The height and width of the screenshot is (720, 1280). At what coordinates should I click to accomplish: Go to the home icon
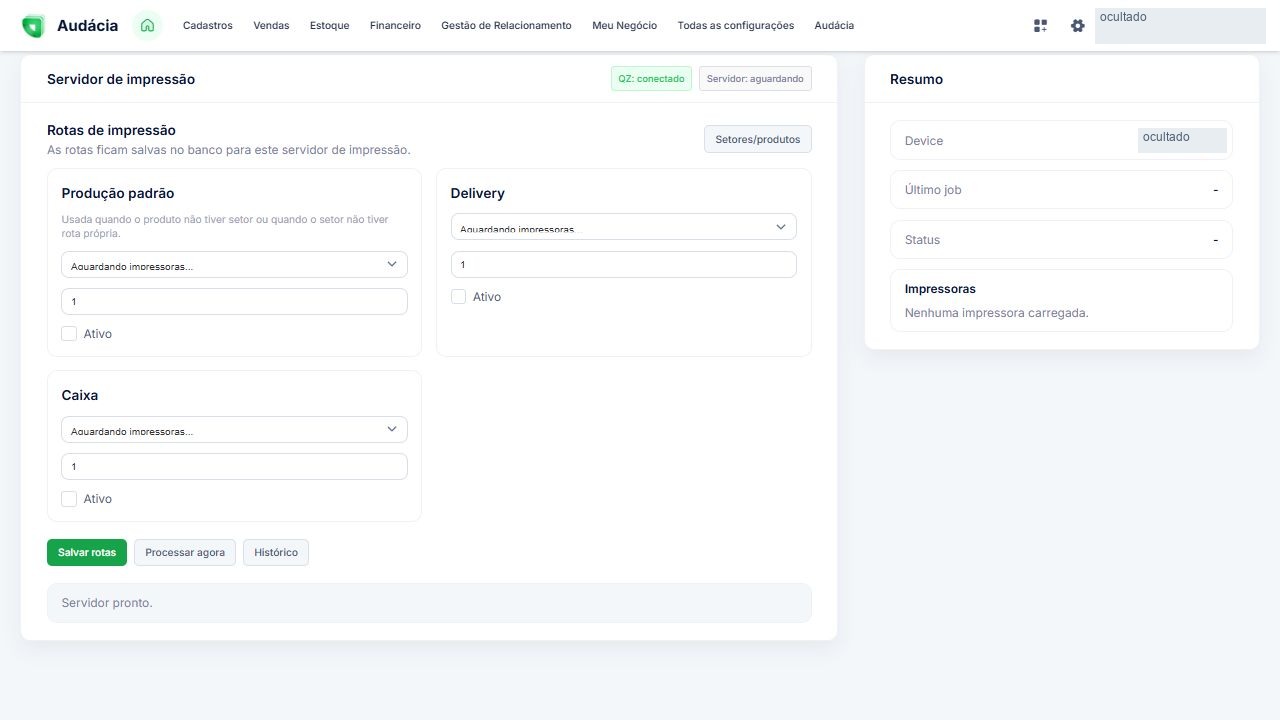tap(147, 26)
